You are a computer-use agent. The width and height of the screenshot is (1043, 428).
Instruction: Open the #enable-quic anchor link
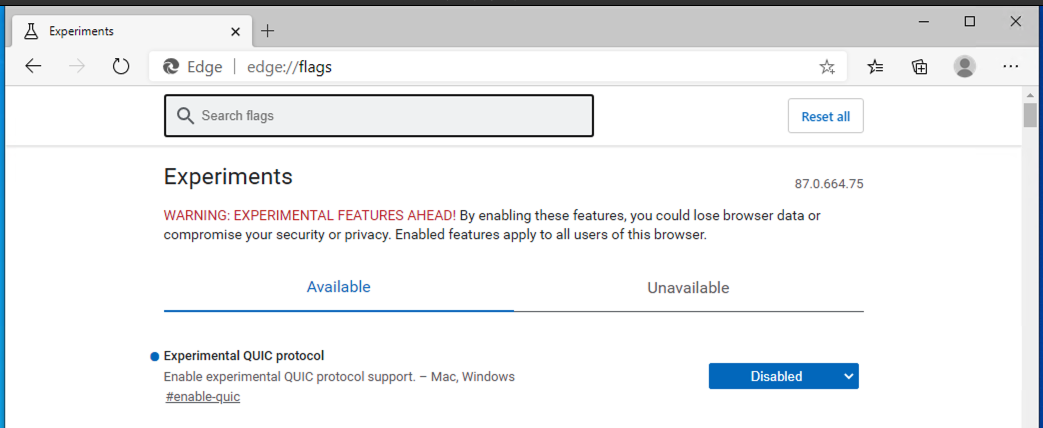tap(203, 397)
